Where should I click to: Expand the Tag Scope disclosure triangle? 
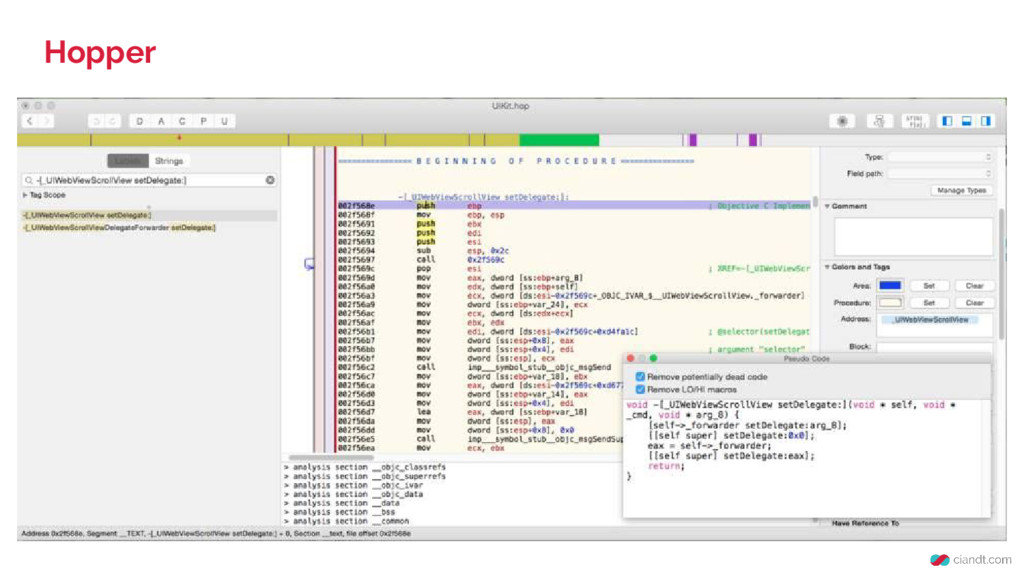click(x=25, y=195)
